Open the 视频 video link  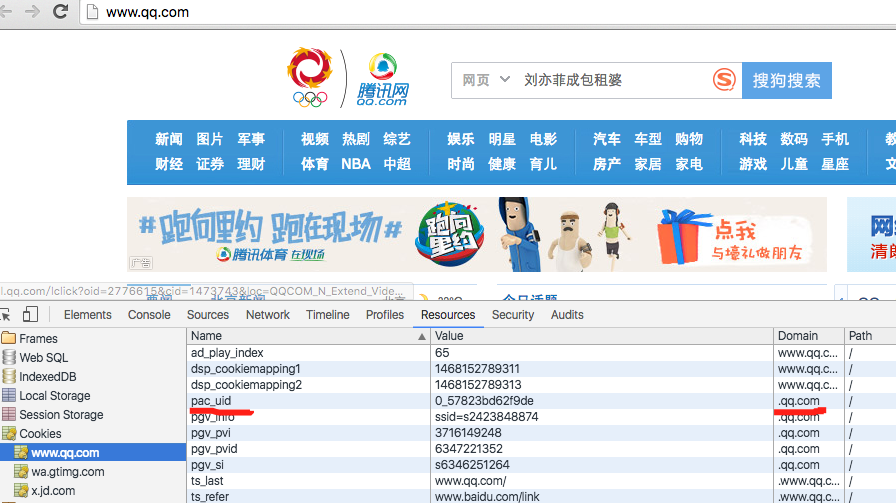tap(315, 139)
